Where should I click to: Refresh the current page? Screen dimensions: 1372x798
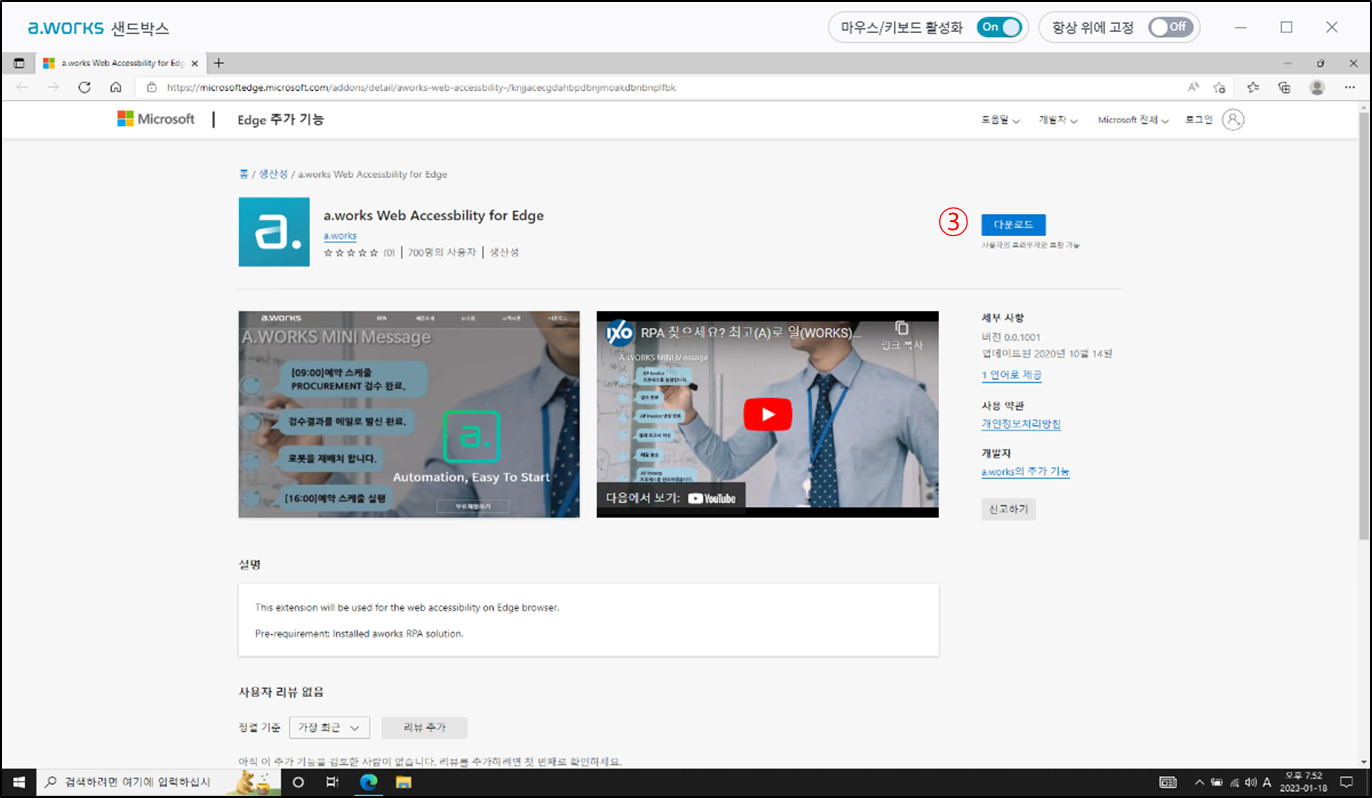(x=85, y=87)
